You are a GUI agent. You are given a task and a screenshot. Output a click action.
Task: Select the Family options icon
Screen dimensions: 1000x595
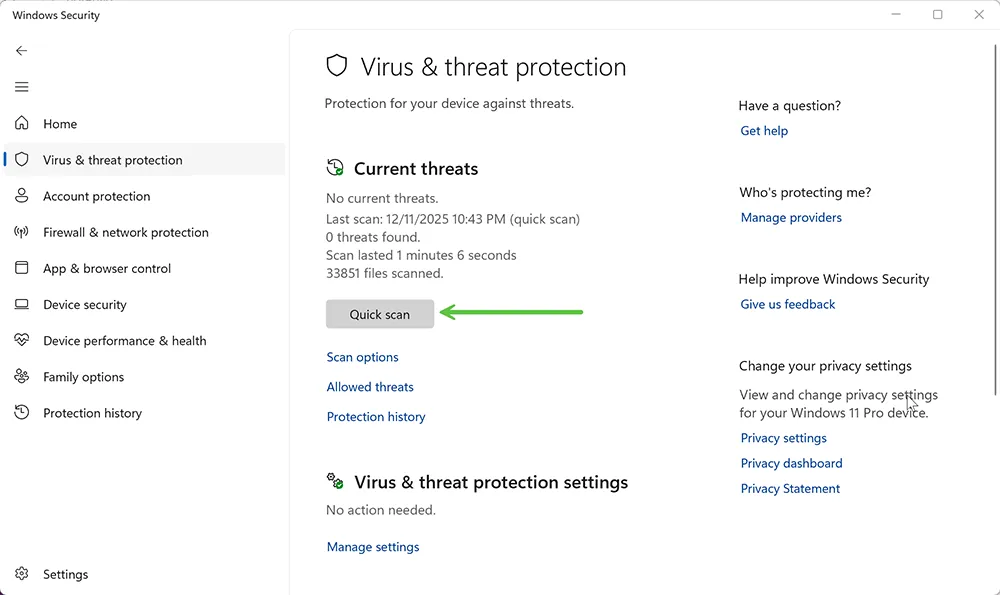(21, 377)
